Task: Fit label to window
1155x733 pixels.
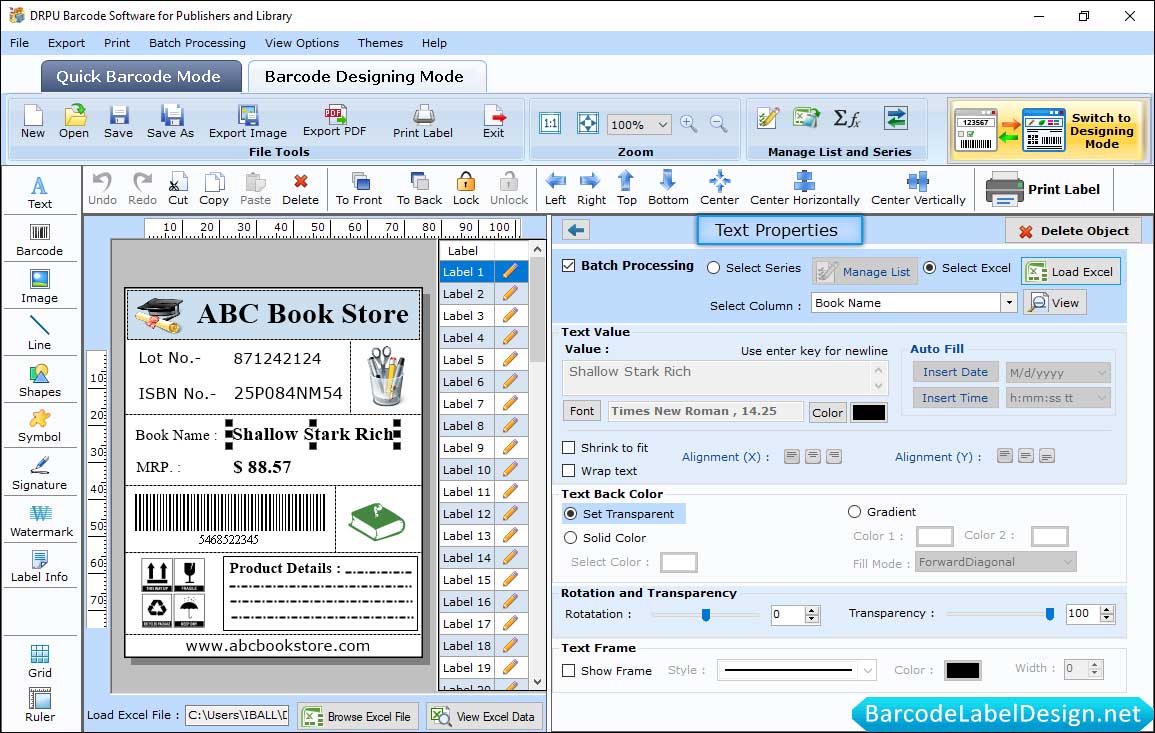Action: coord(588,123)
